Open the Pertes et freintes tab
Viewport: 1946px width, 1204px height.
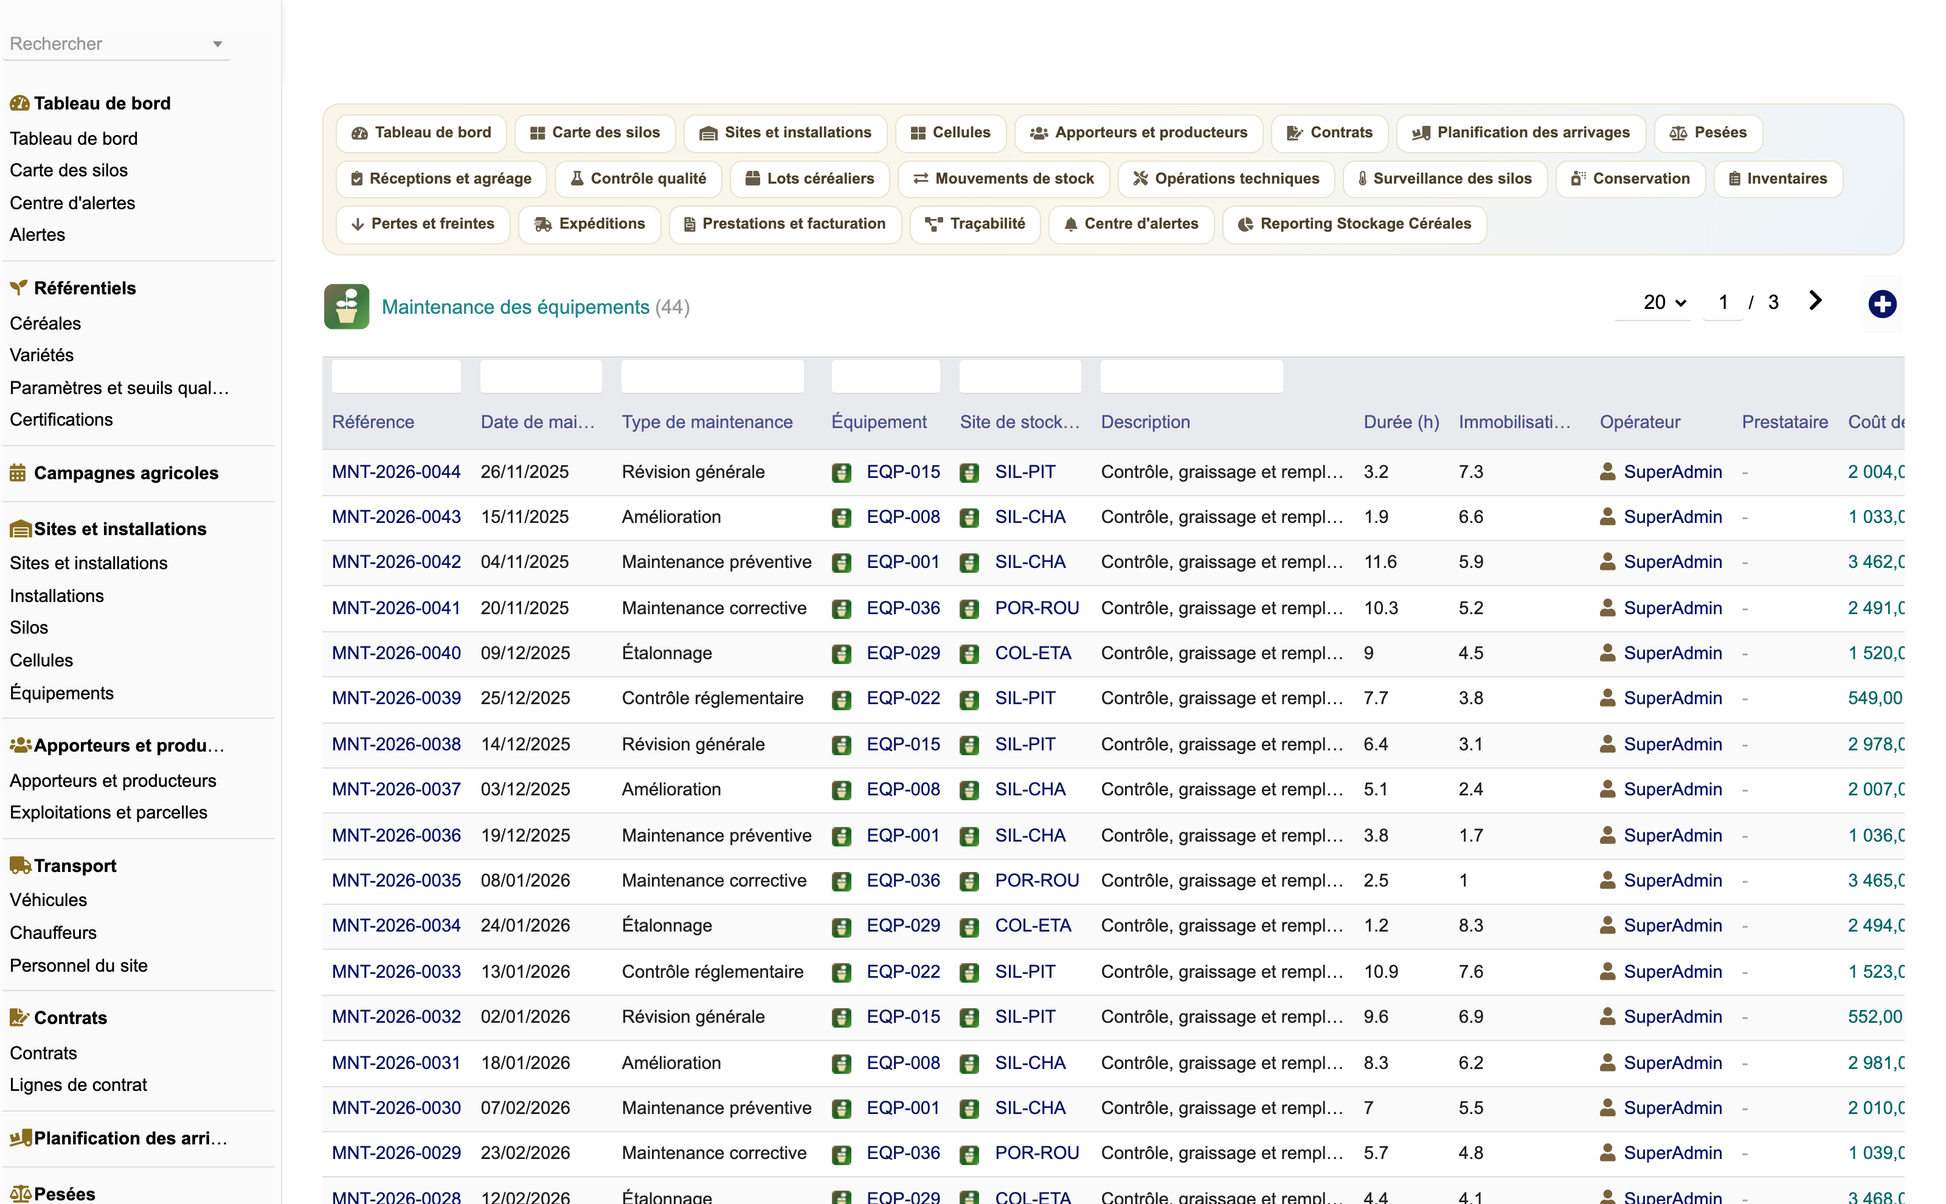(422, 223)
